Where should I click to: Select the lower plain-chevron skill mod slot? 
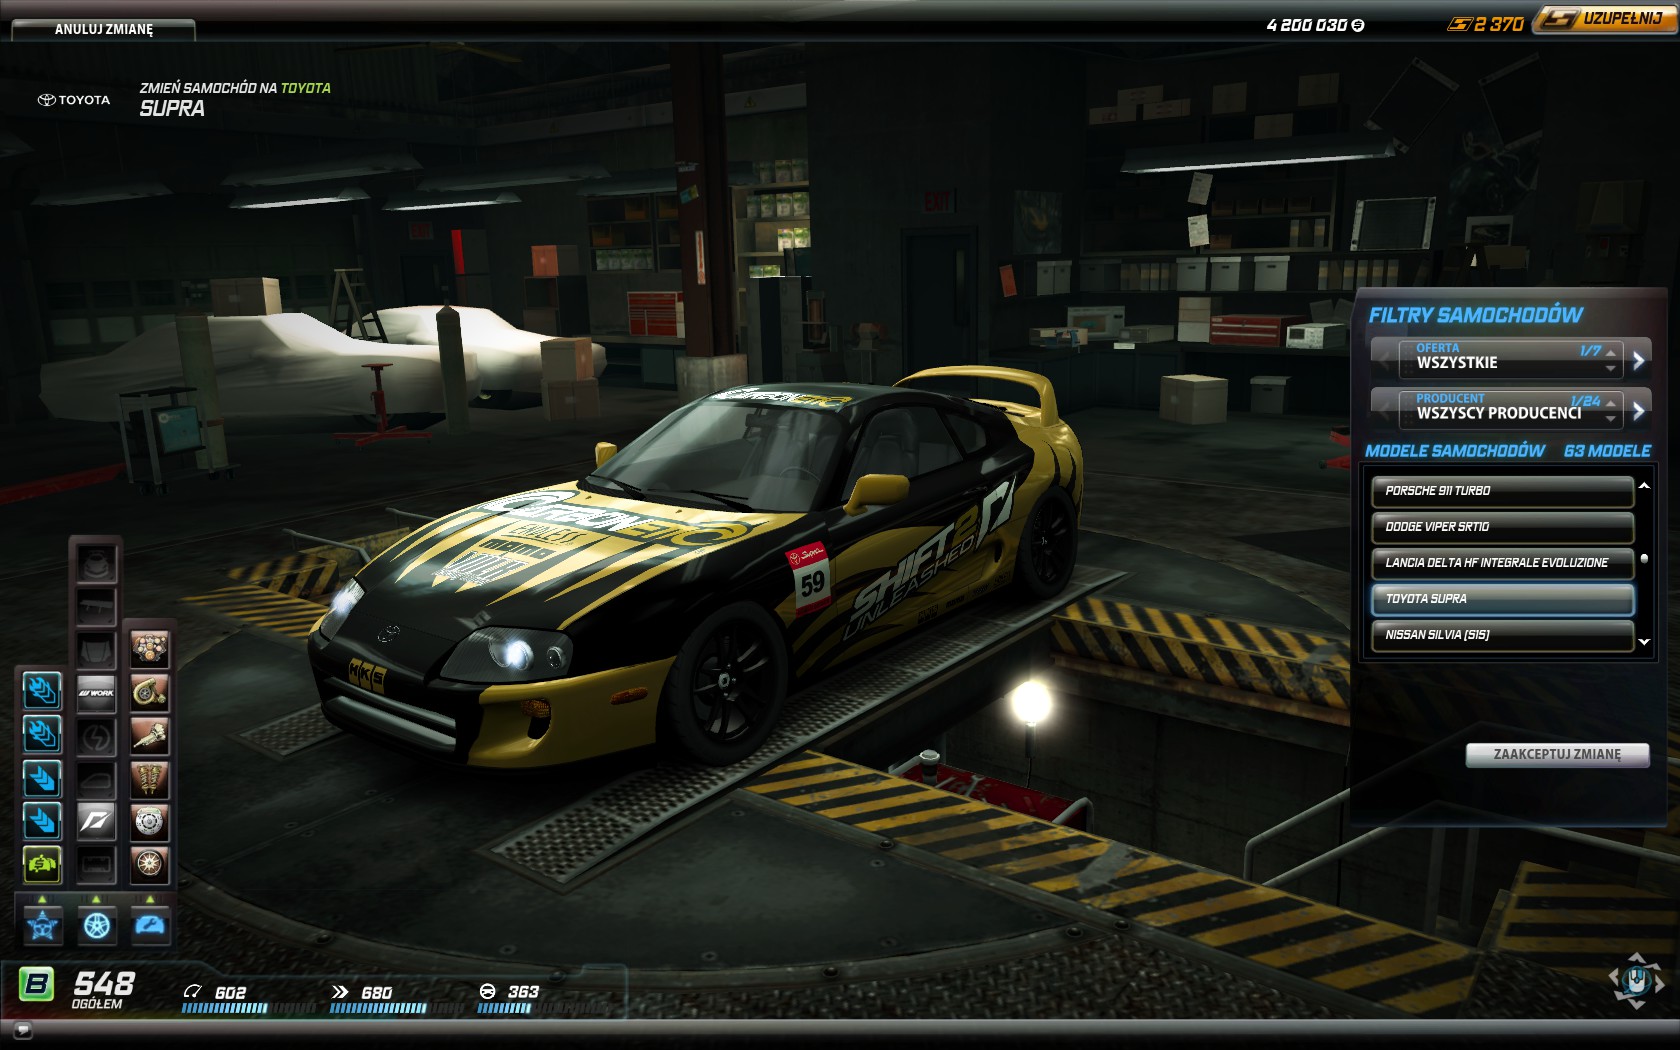pyautogui.click(x=42, y=821)
